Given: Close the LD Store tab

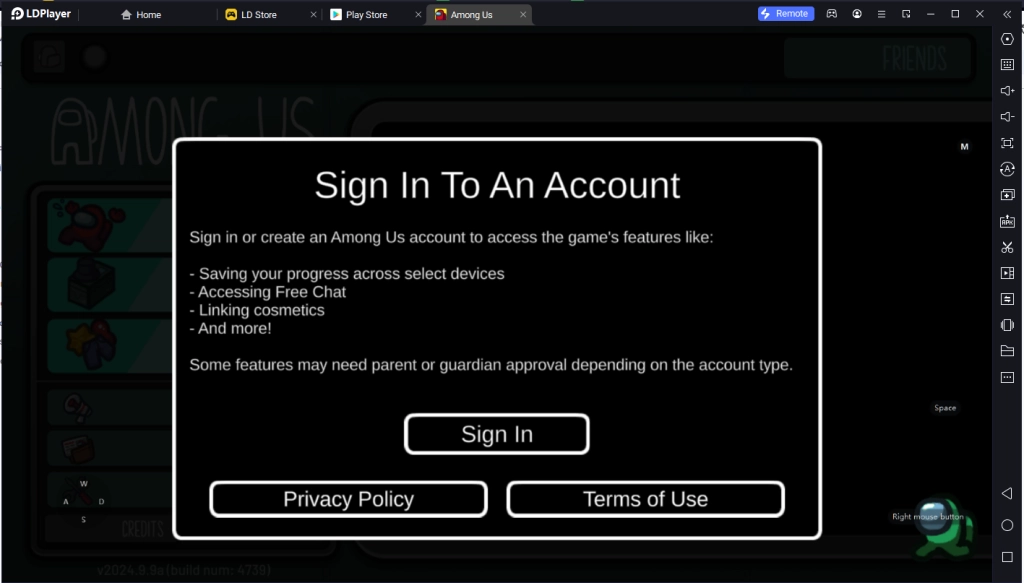Looking at the screenshot, I should [313, 14].
